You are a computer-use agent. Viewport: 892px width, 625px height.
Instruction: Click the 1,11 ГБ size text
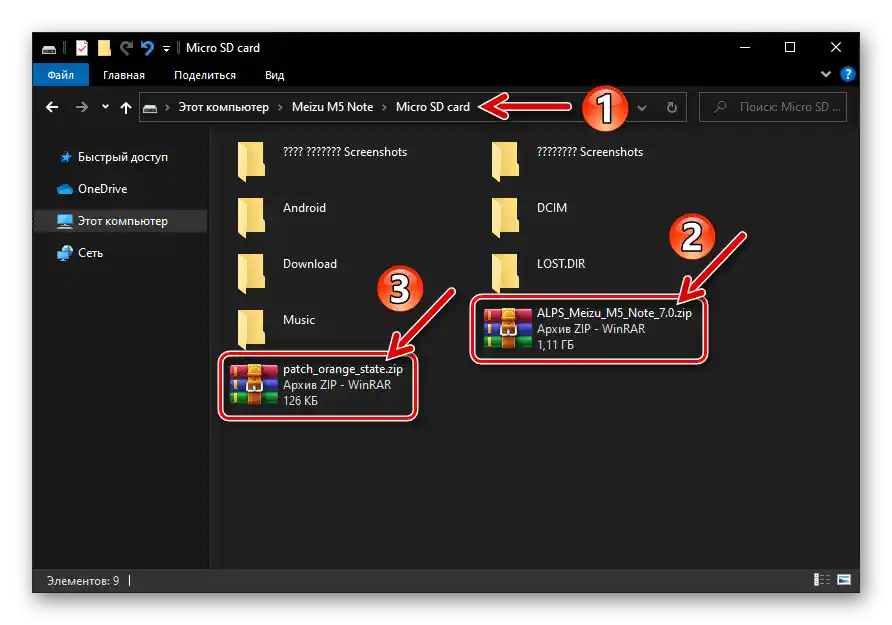555,345
